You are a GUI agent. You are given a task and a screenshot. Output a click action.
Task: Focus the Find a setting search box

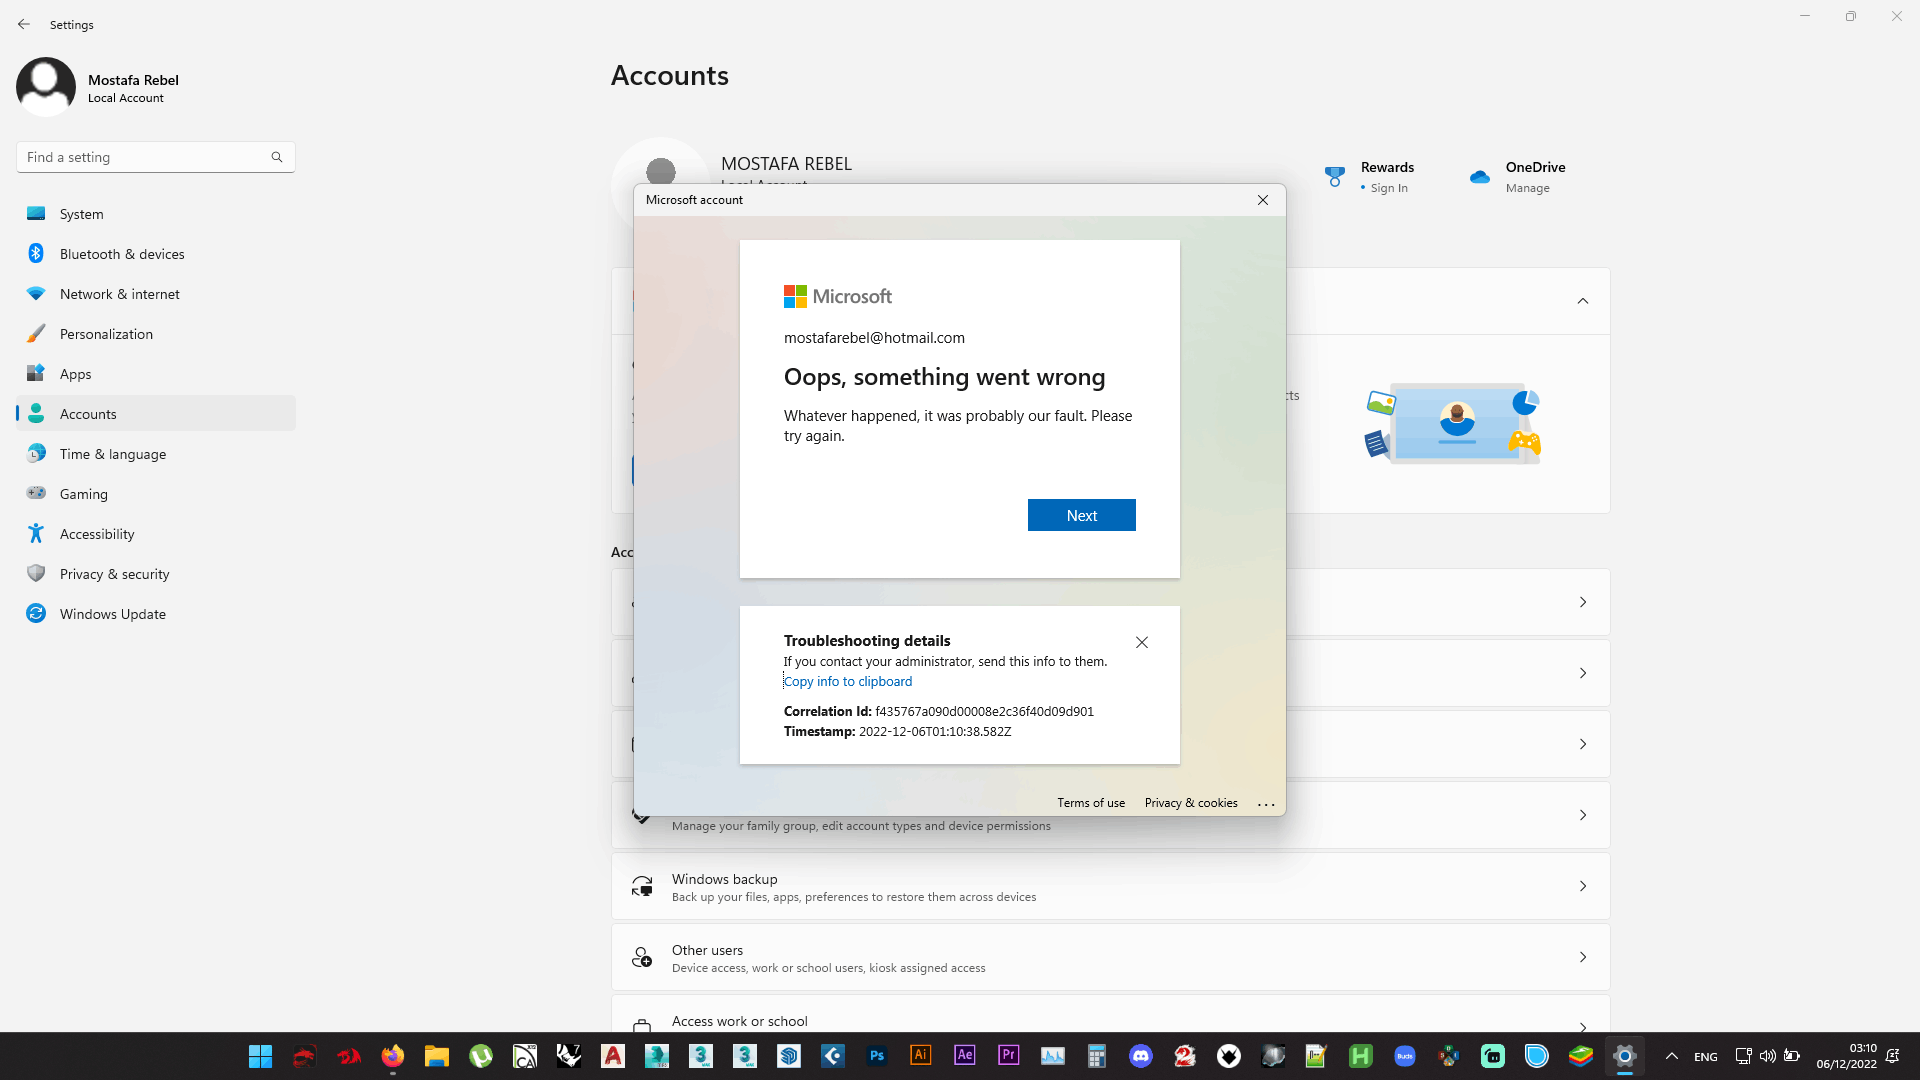pos(155,157)
